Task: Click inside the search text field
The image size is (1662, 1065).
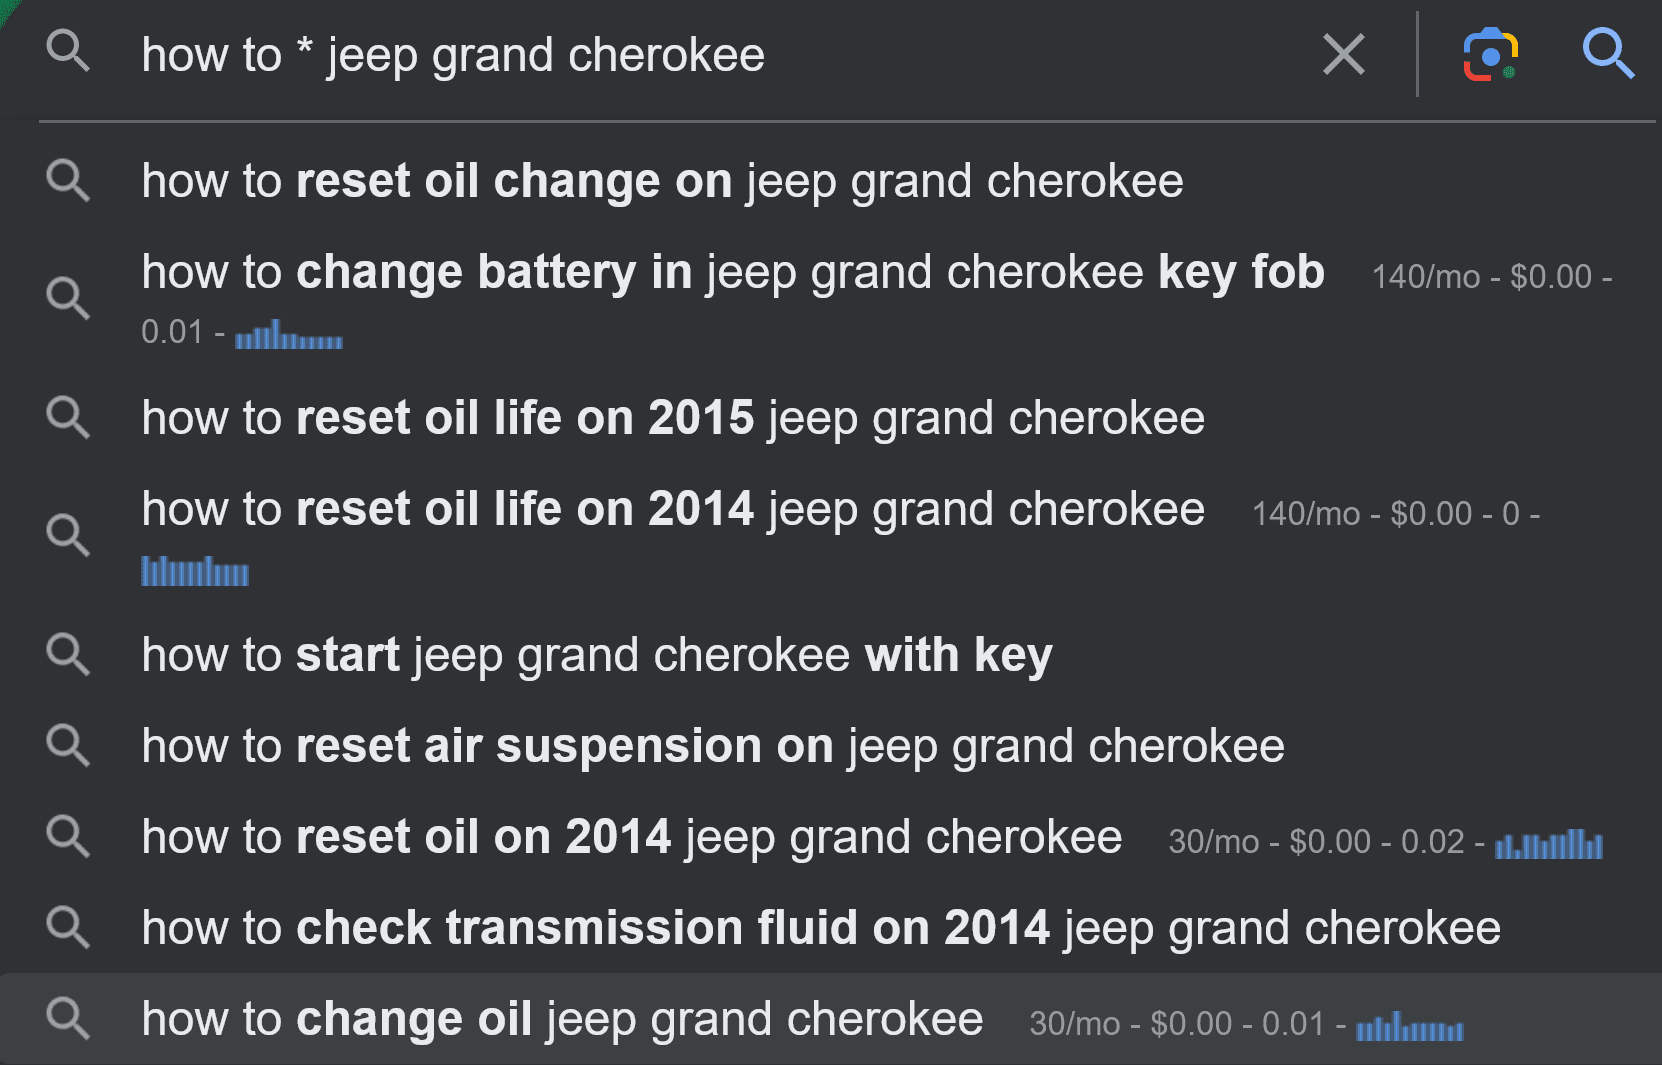Action: (720, 55)
